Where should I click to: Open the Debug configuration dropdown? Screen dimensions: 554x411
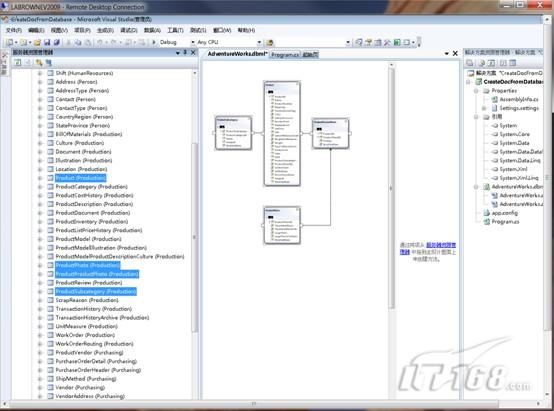point(193,42)
